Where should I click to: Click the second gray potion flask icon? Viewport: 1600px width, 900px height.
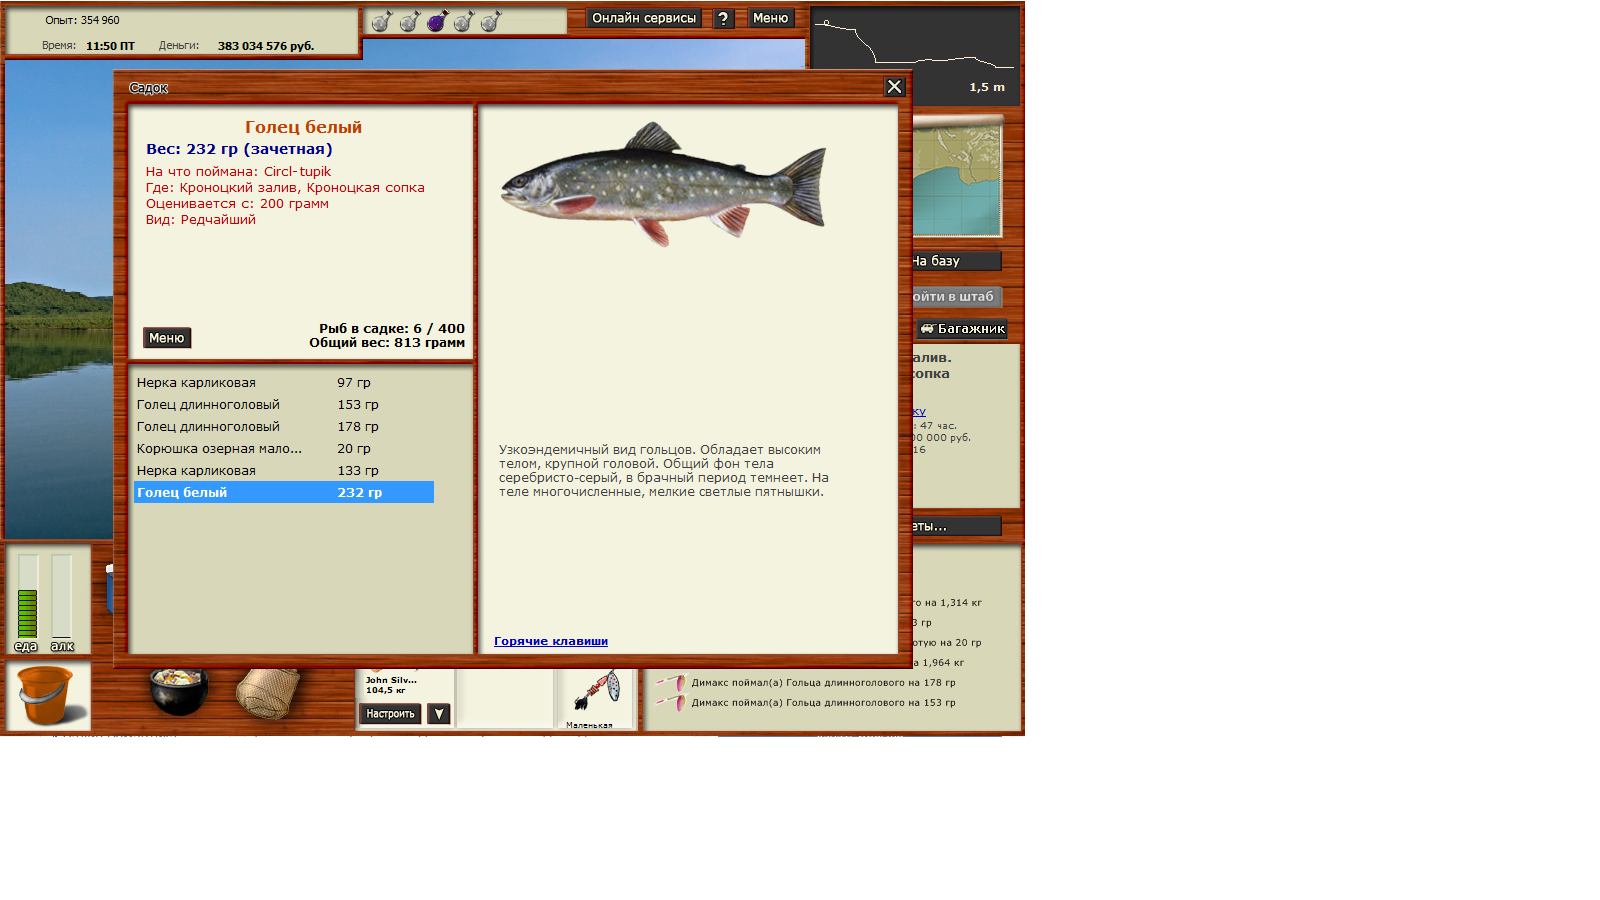[x=409, y=21]
